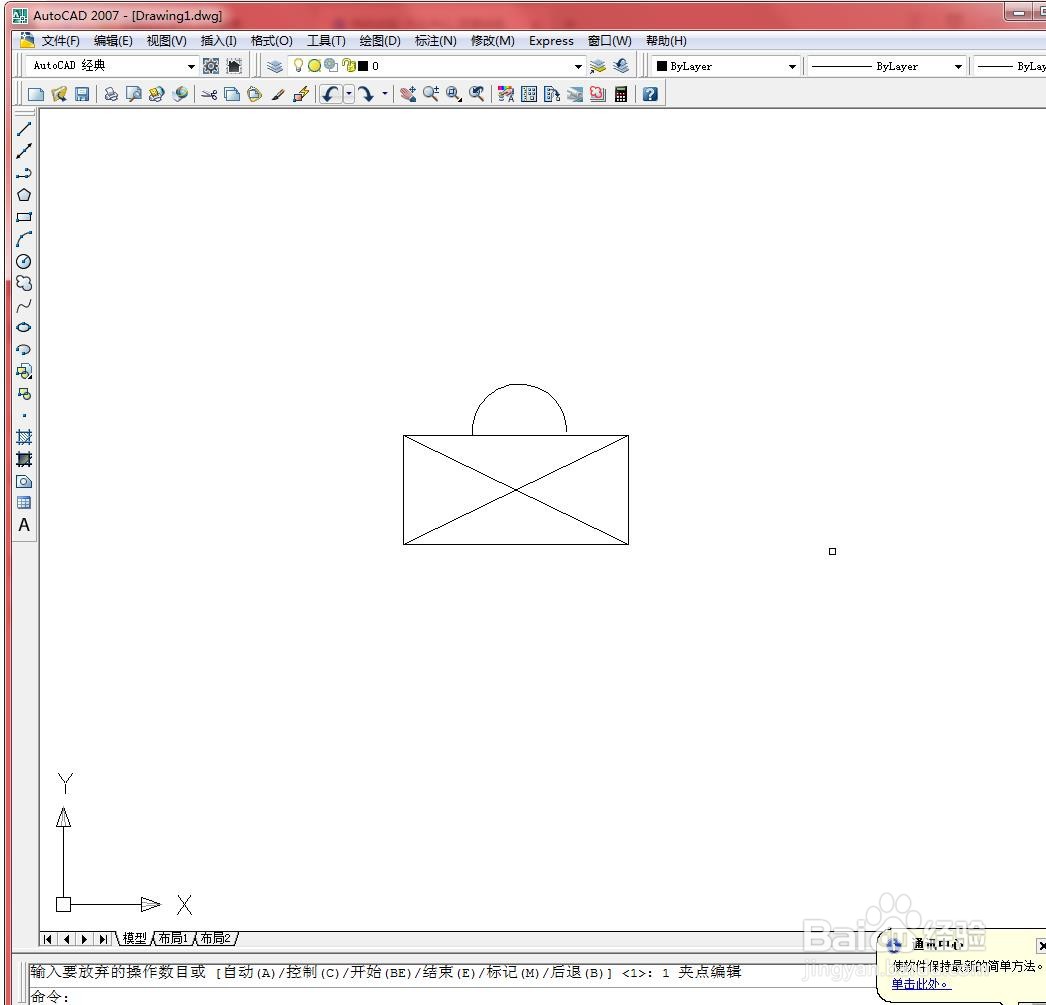Select the Multiline Text tool
1046x1005 pixels.
(24, 525)
